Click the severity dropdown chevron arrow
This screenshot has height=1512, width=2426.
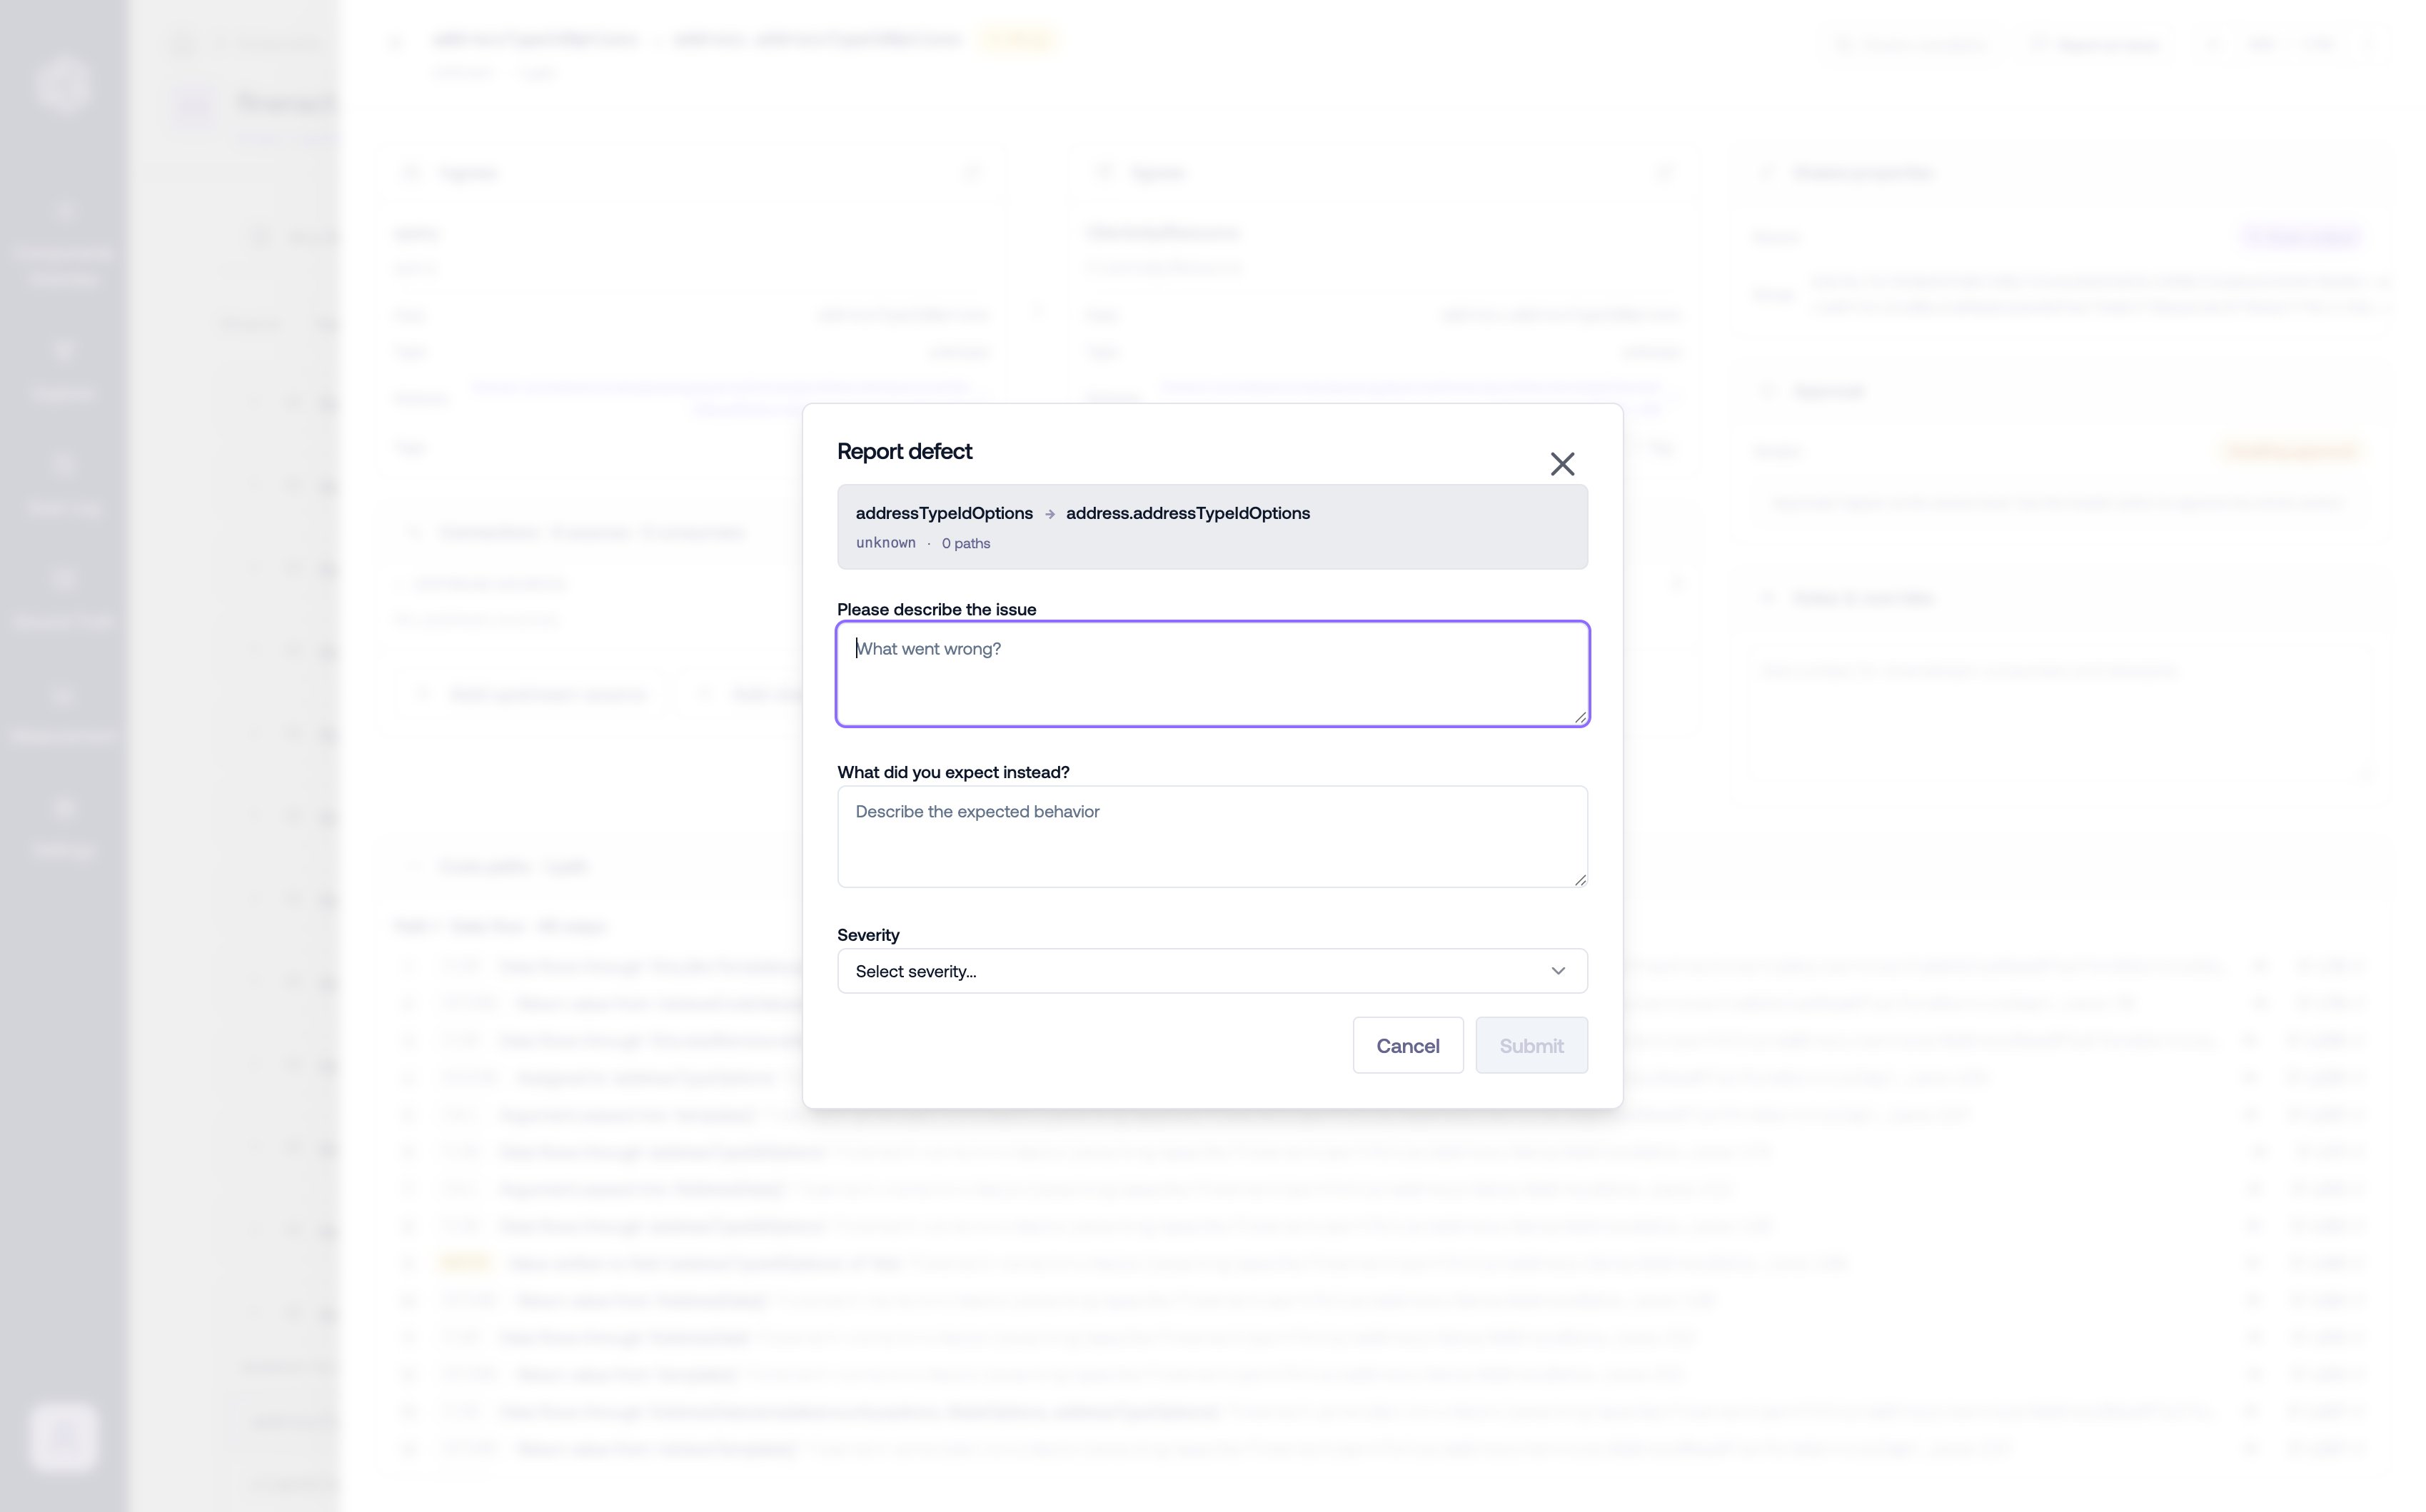pyautogui.click(x=1557, y=971)
